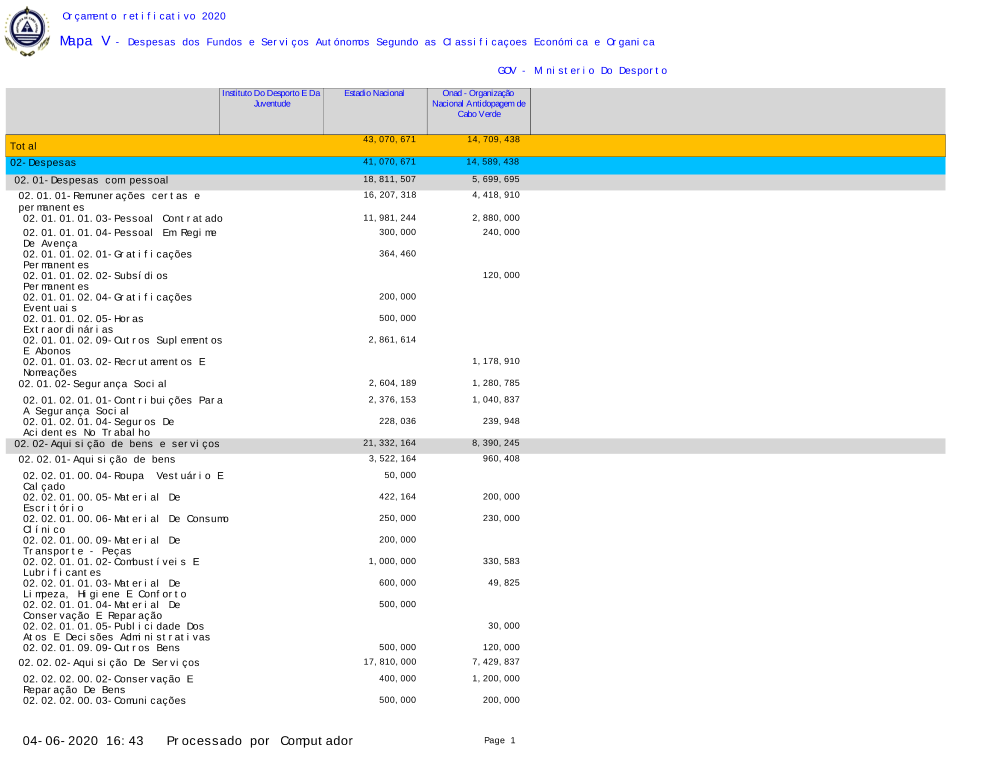Select the 'Horas Extraordinárias' line item
Screen dimensions: 1000x773
click(x=83, y=324)
